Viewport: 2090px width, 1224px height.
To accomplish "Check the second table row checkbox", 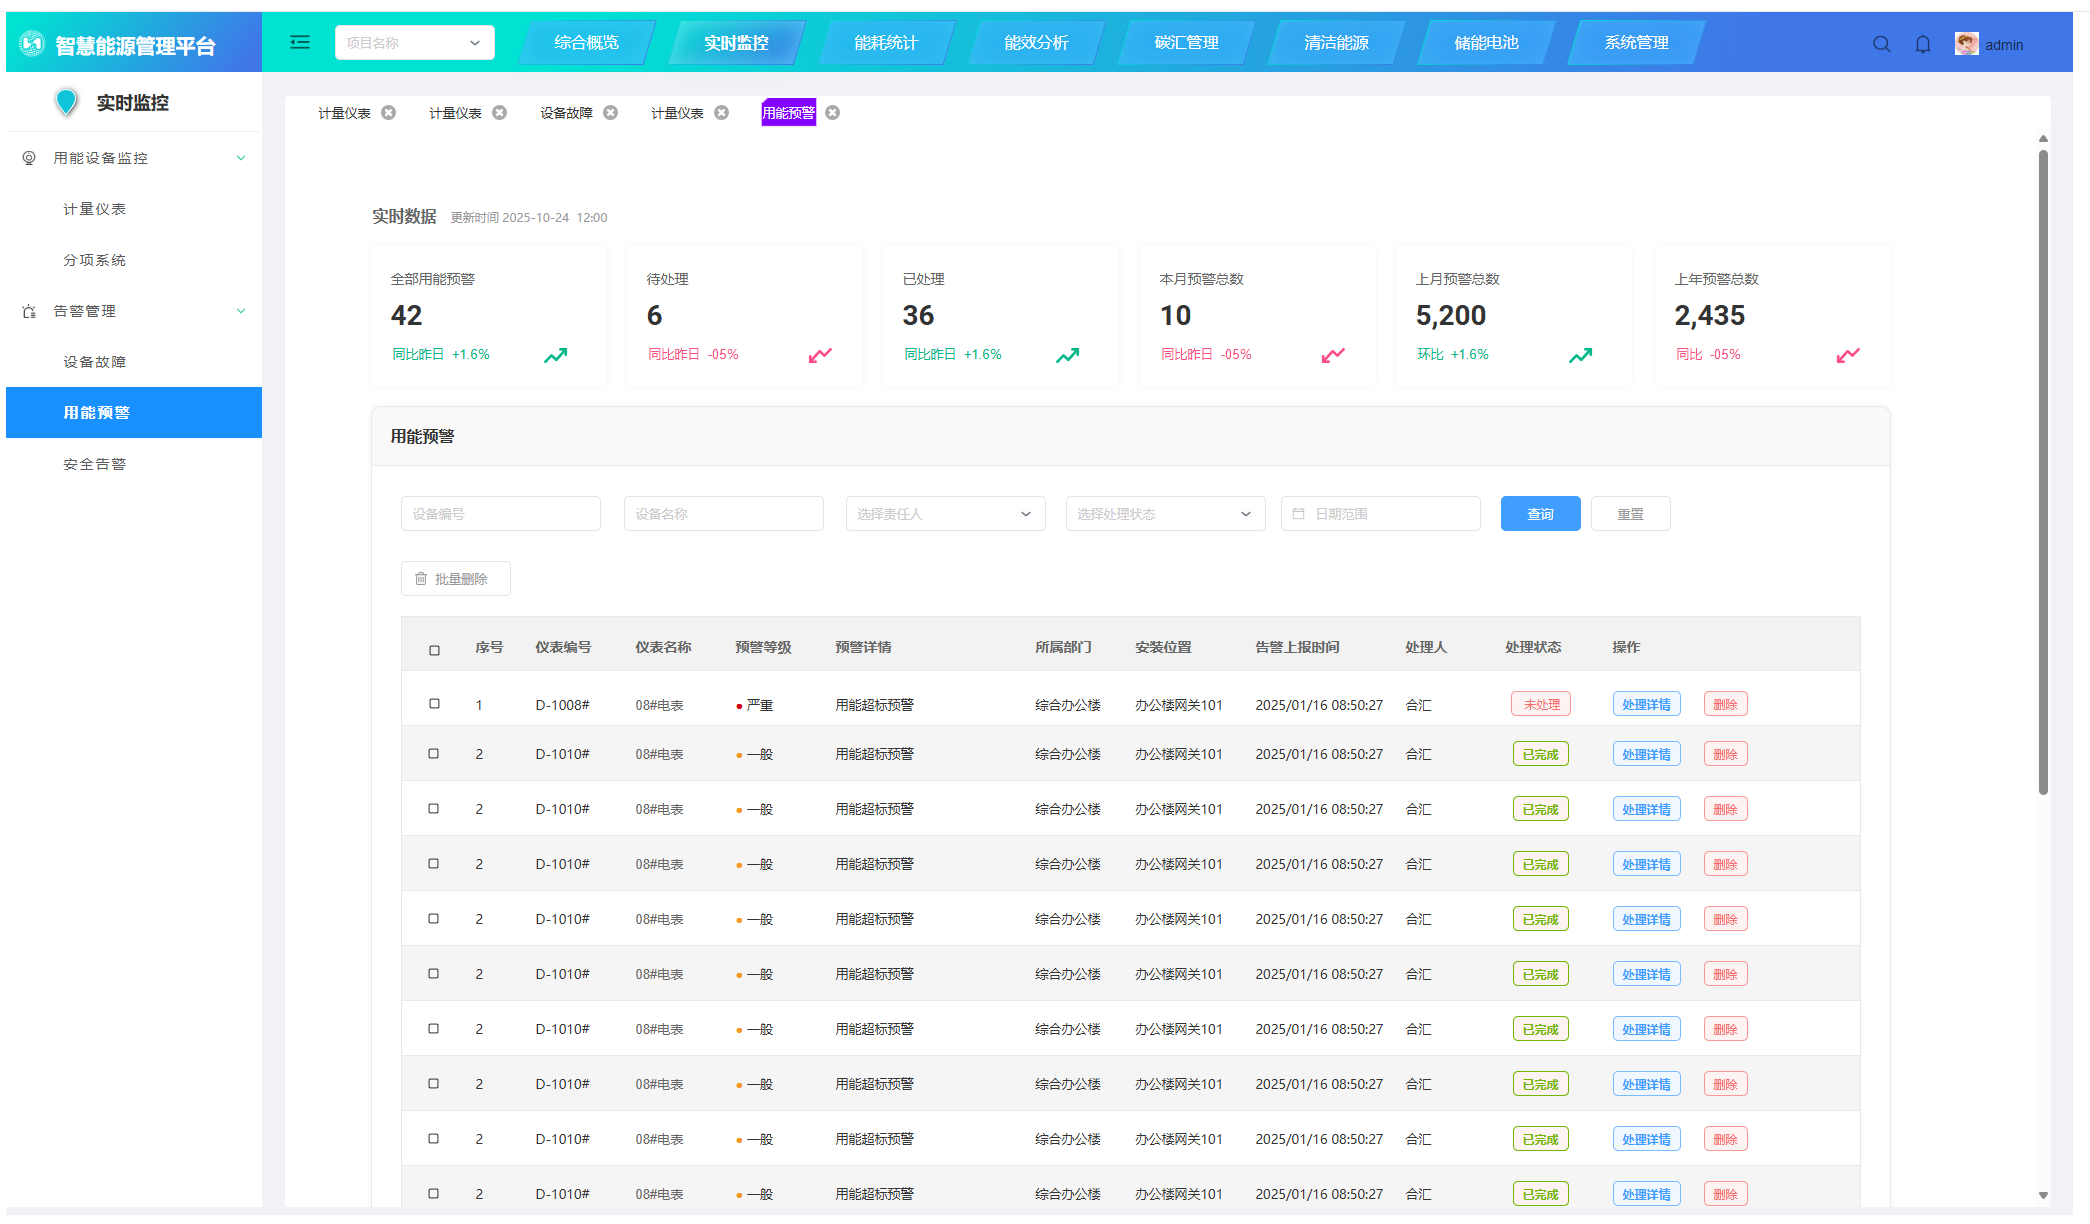I will (x=434, y=754).
